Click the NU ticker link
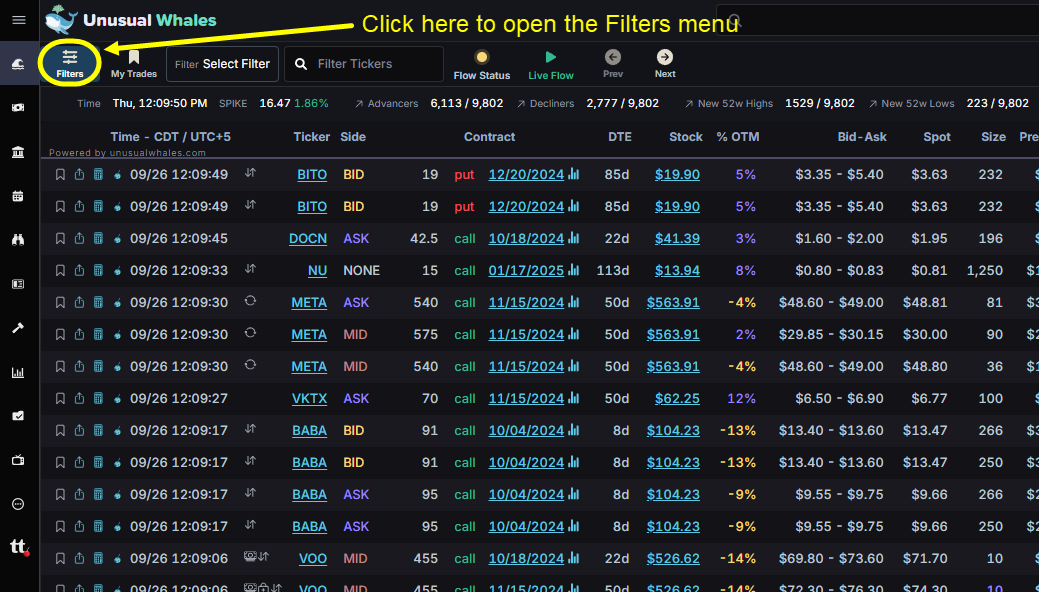This screenshot has height=592, width=1039. (x=317, y=270)
